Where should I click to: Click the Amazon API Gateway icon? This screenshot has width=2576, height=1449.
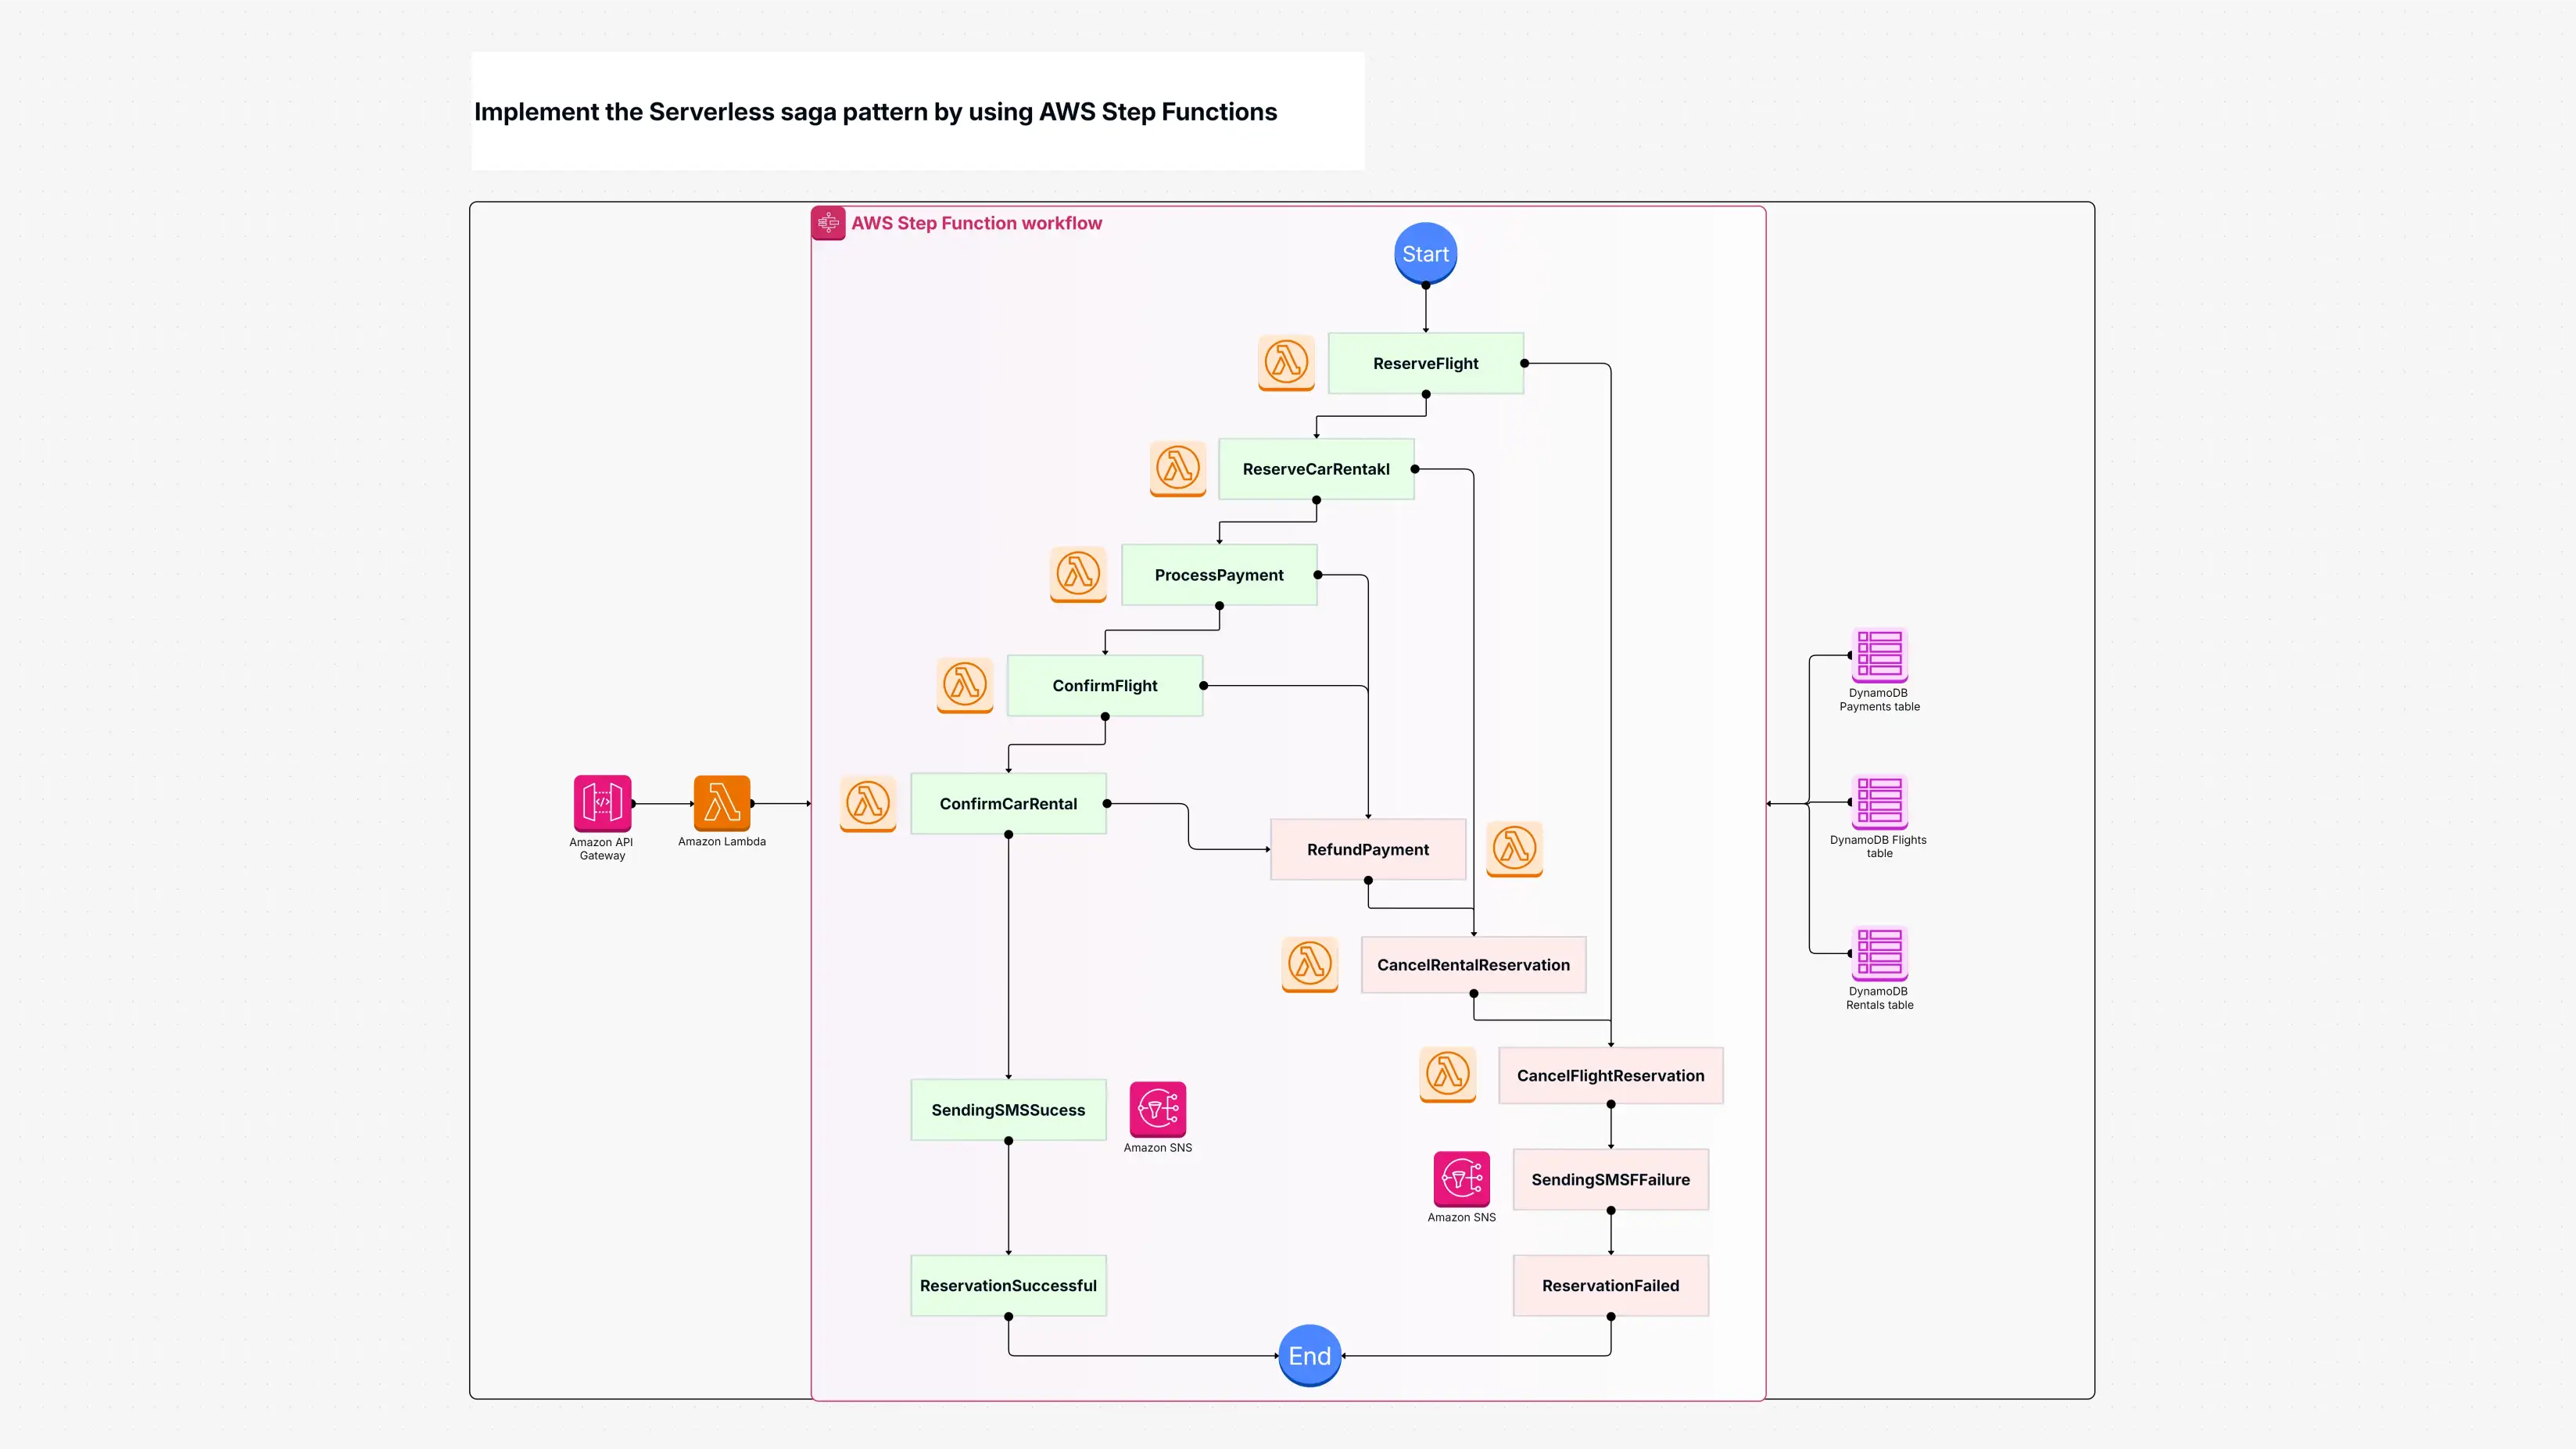click(x=602, y=802)
